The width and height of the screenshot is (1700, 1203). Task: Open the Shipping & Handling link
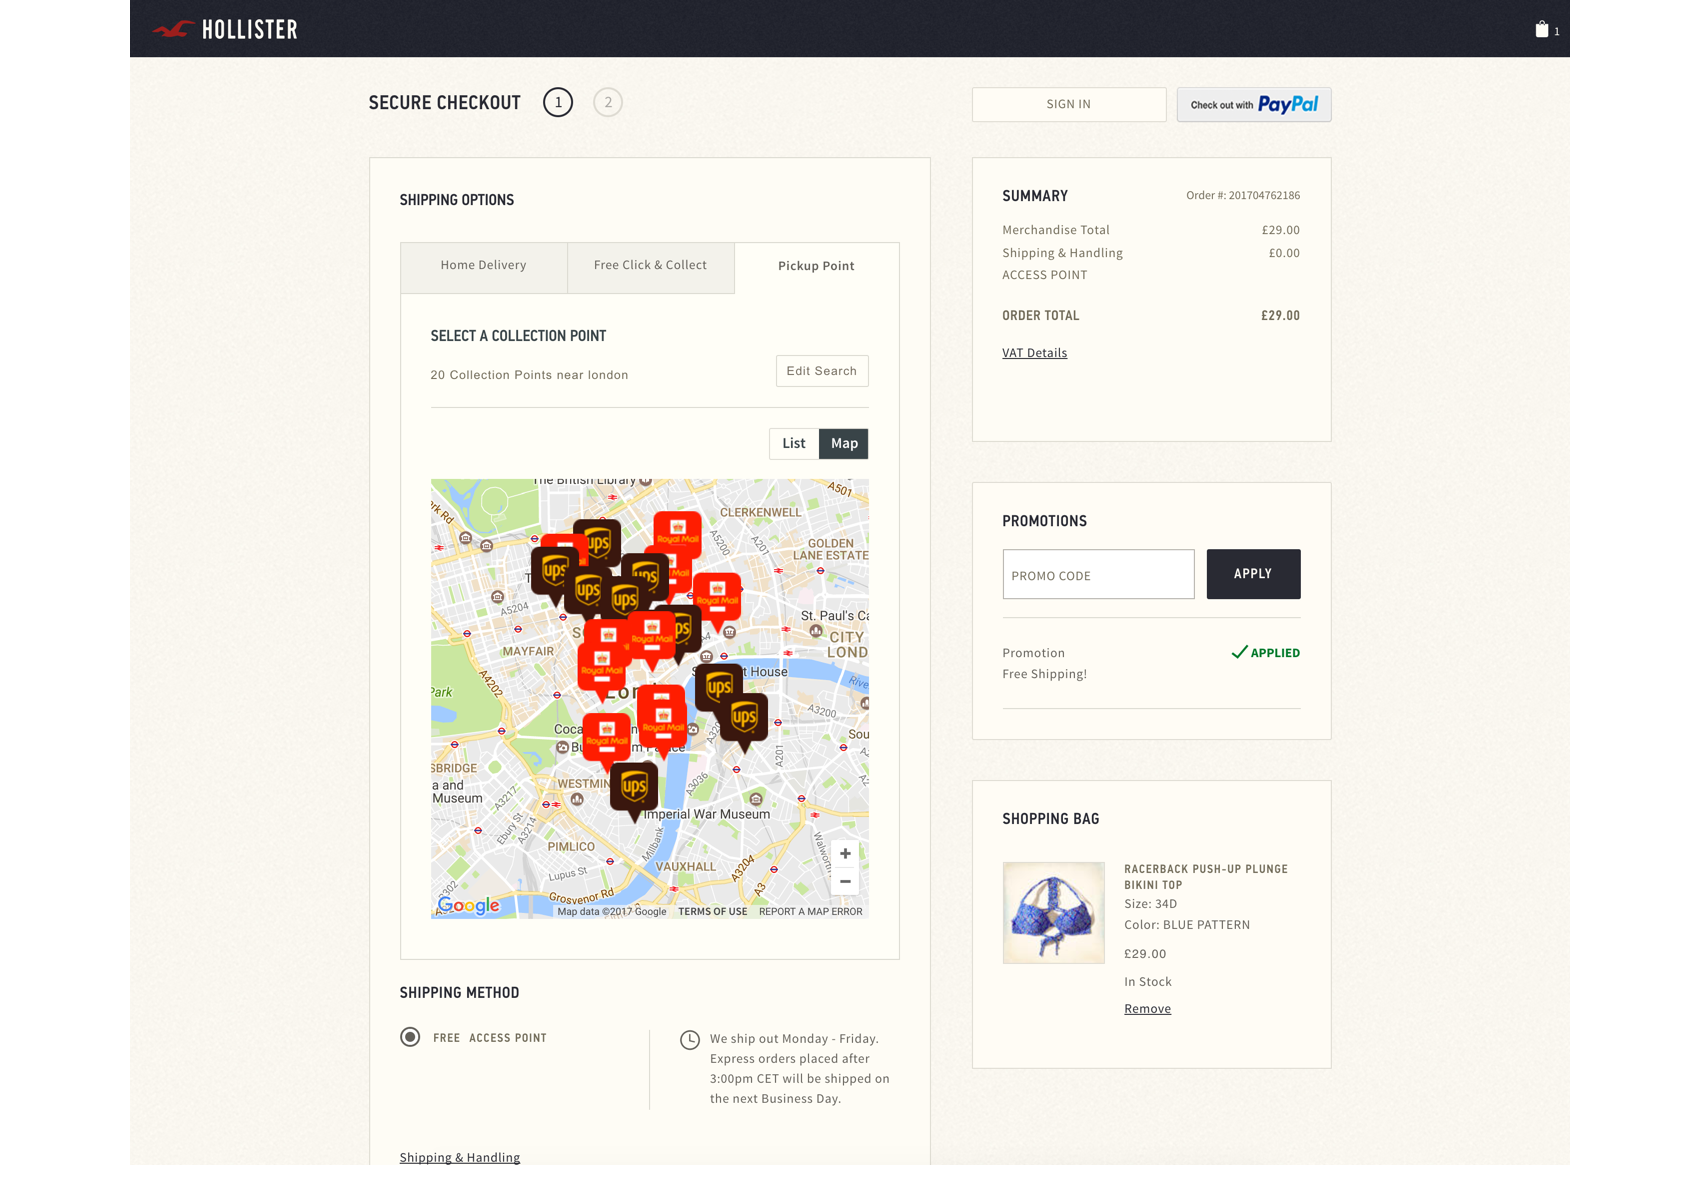pyautogui.click(x=460, y=1157)
